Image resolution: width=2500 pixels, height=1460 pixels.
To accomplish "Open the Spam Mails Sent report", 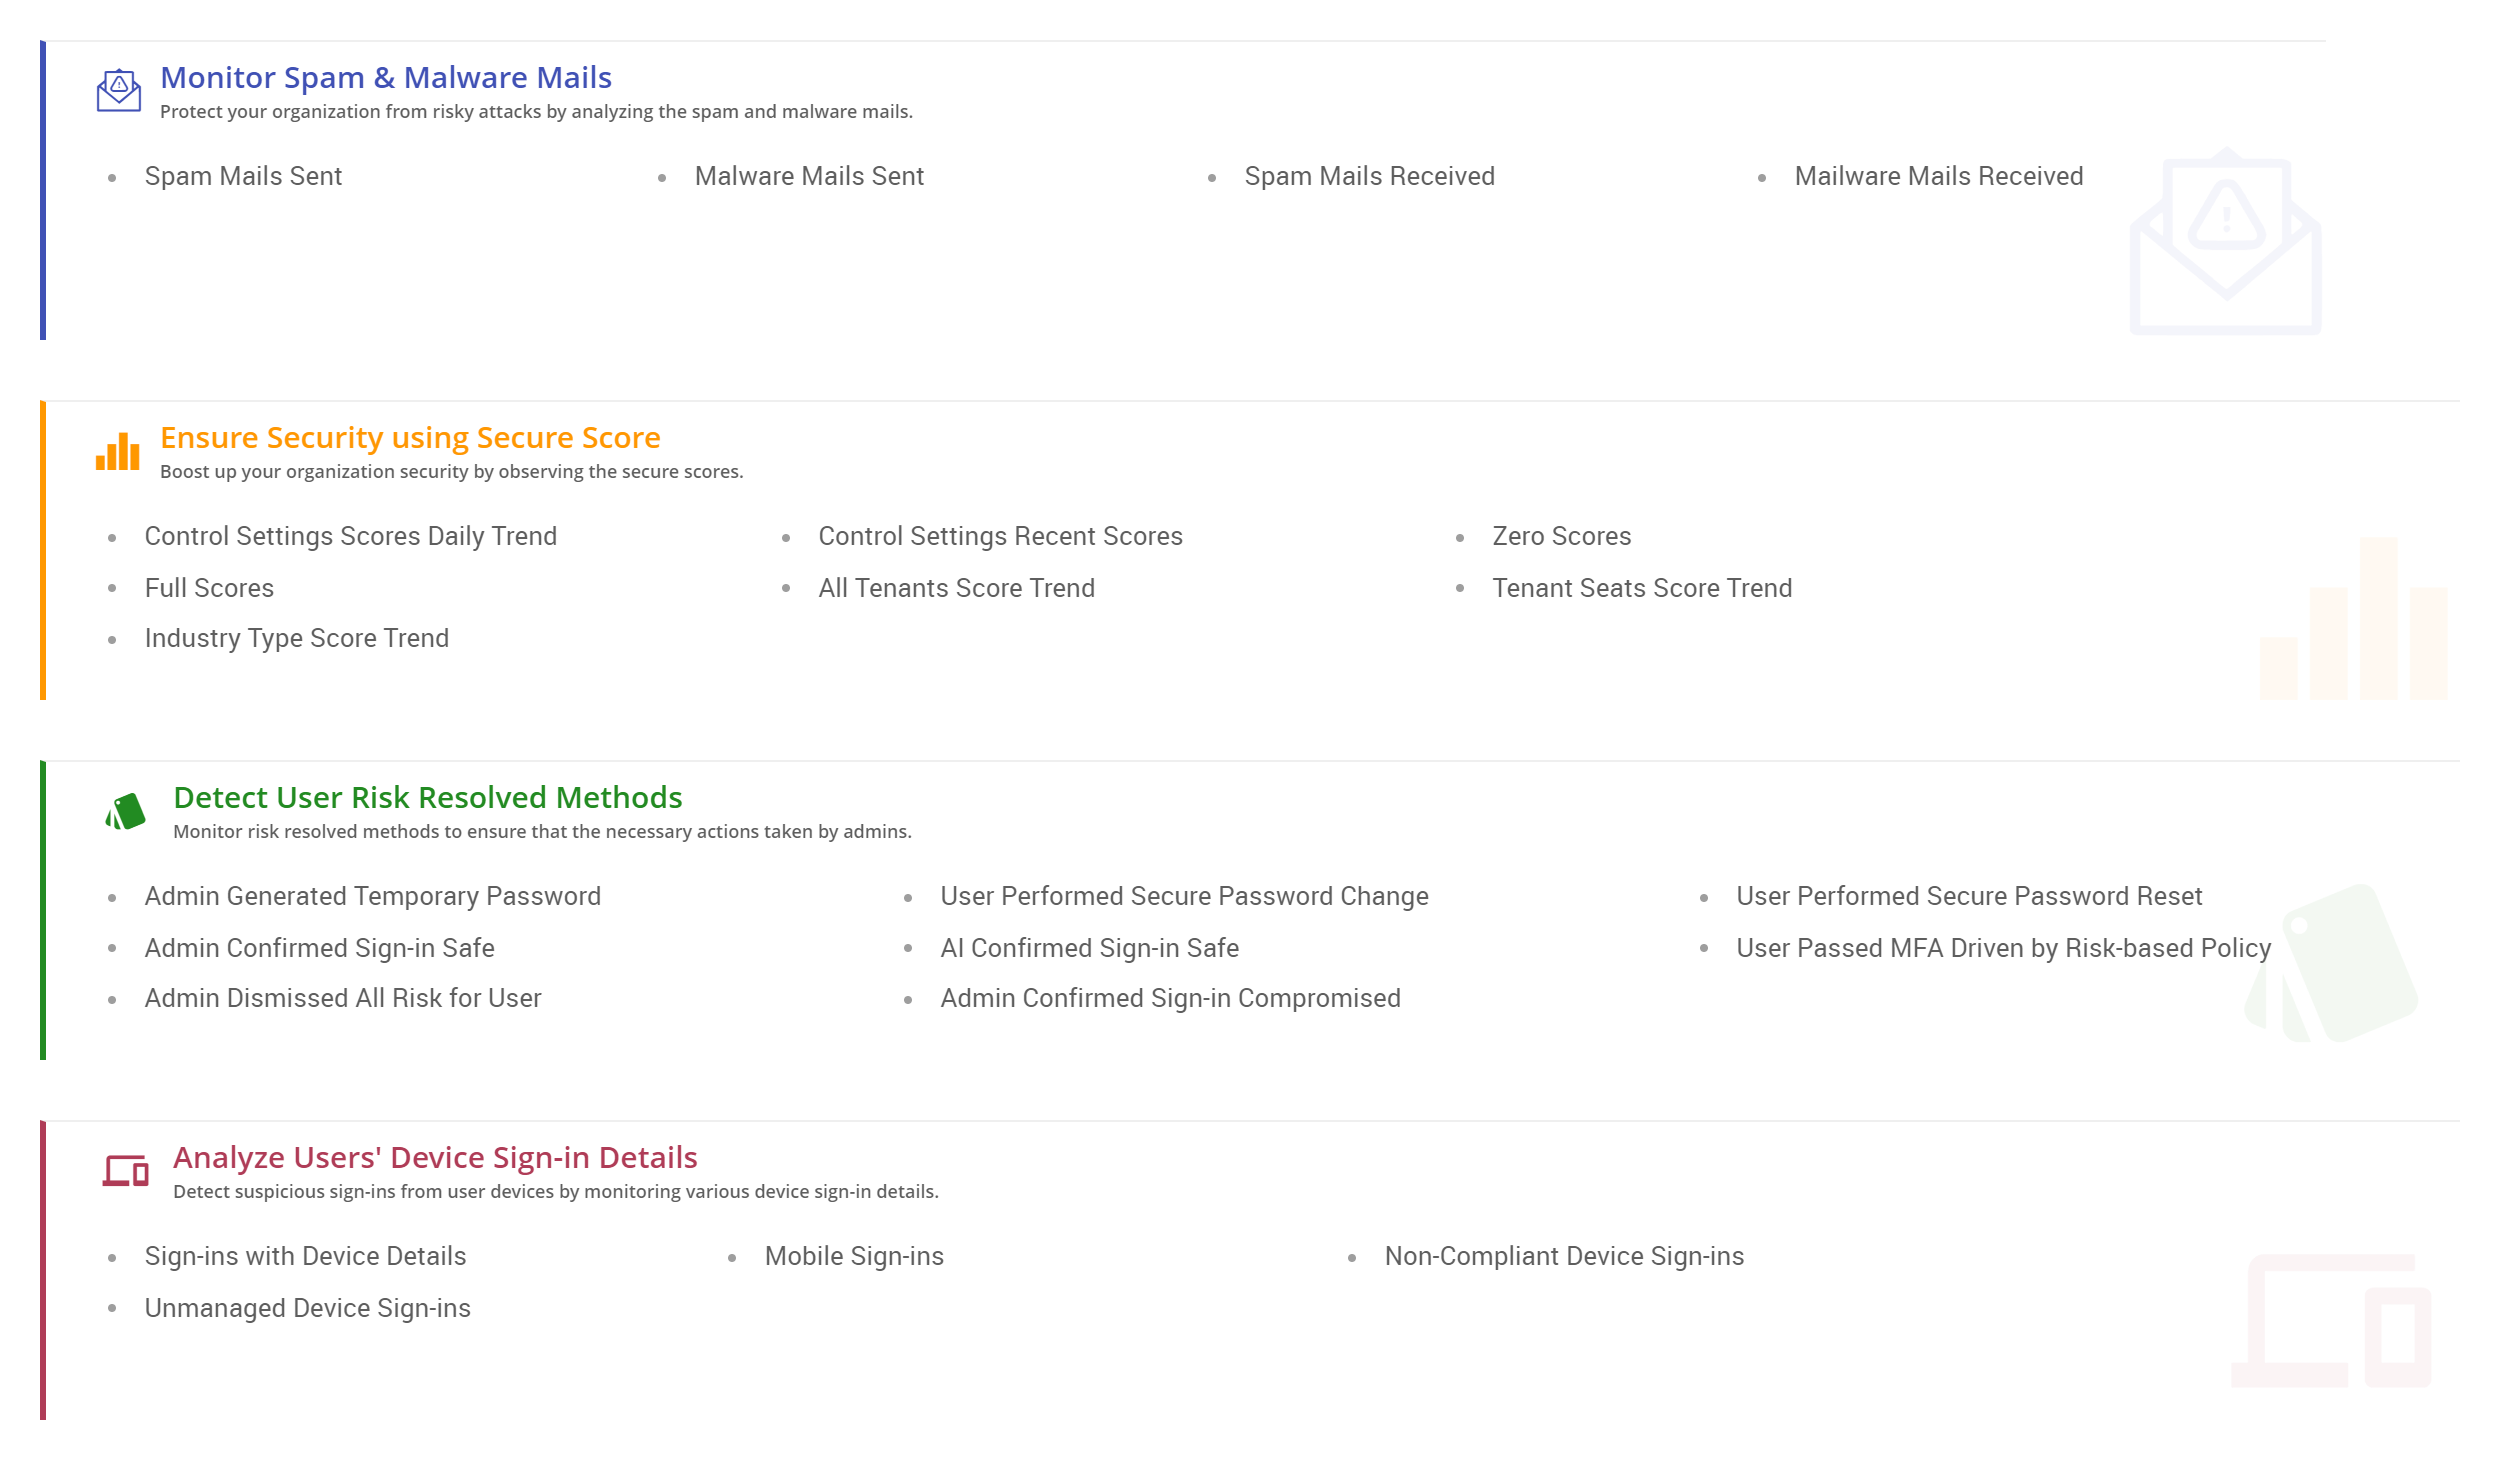I will pyautogui.click(x=243, y=177).
